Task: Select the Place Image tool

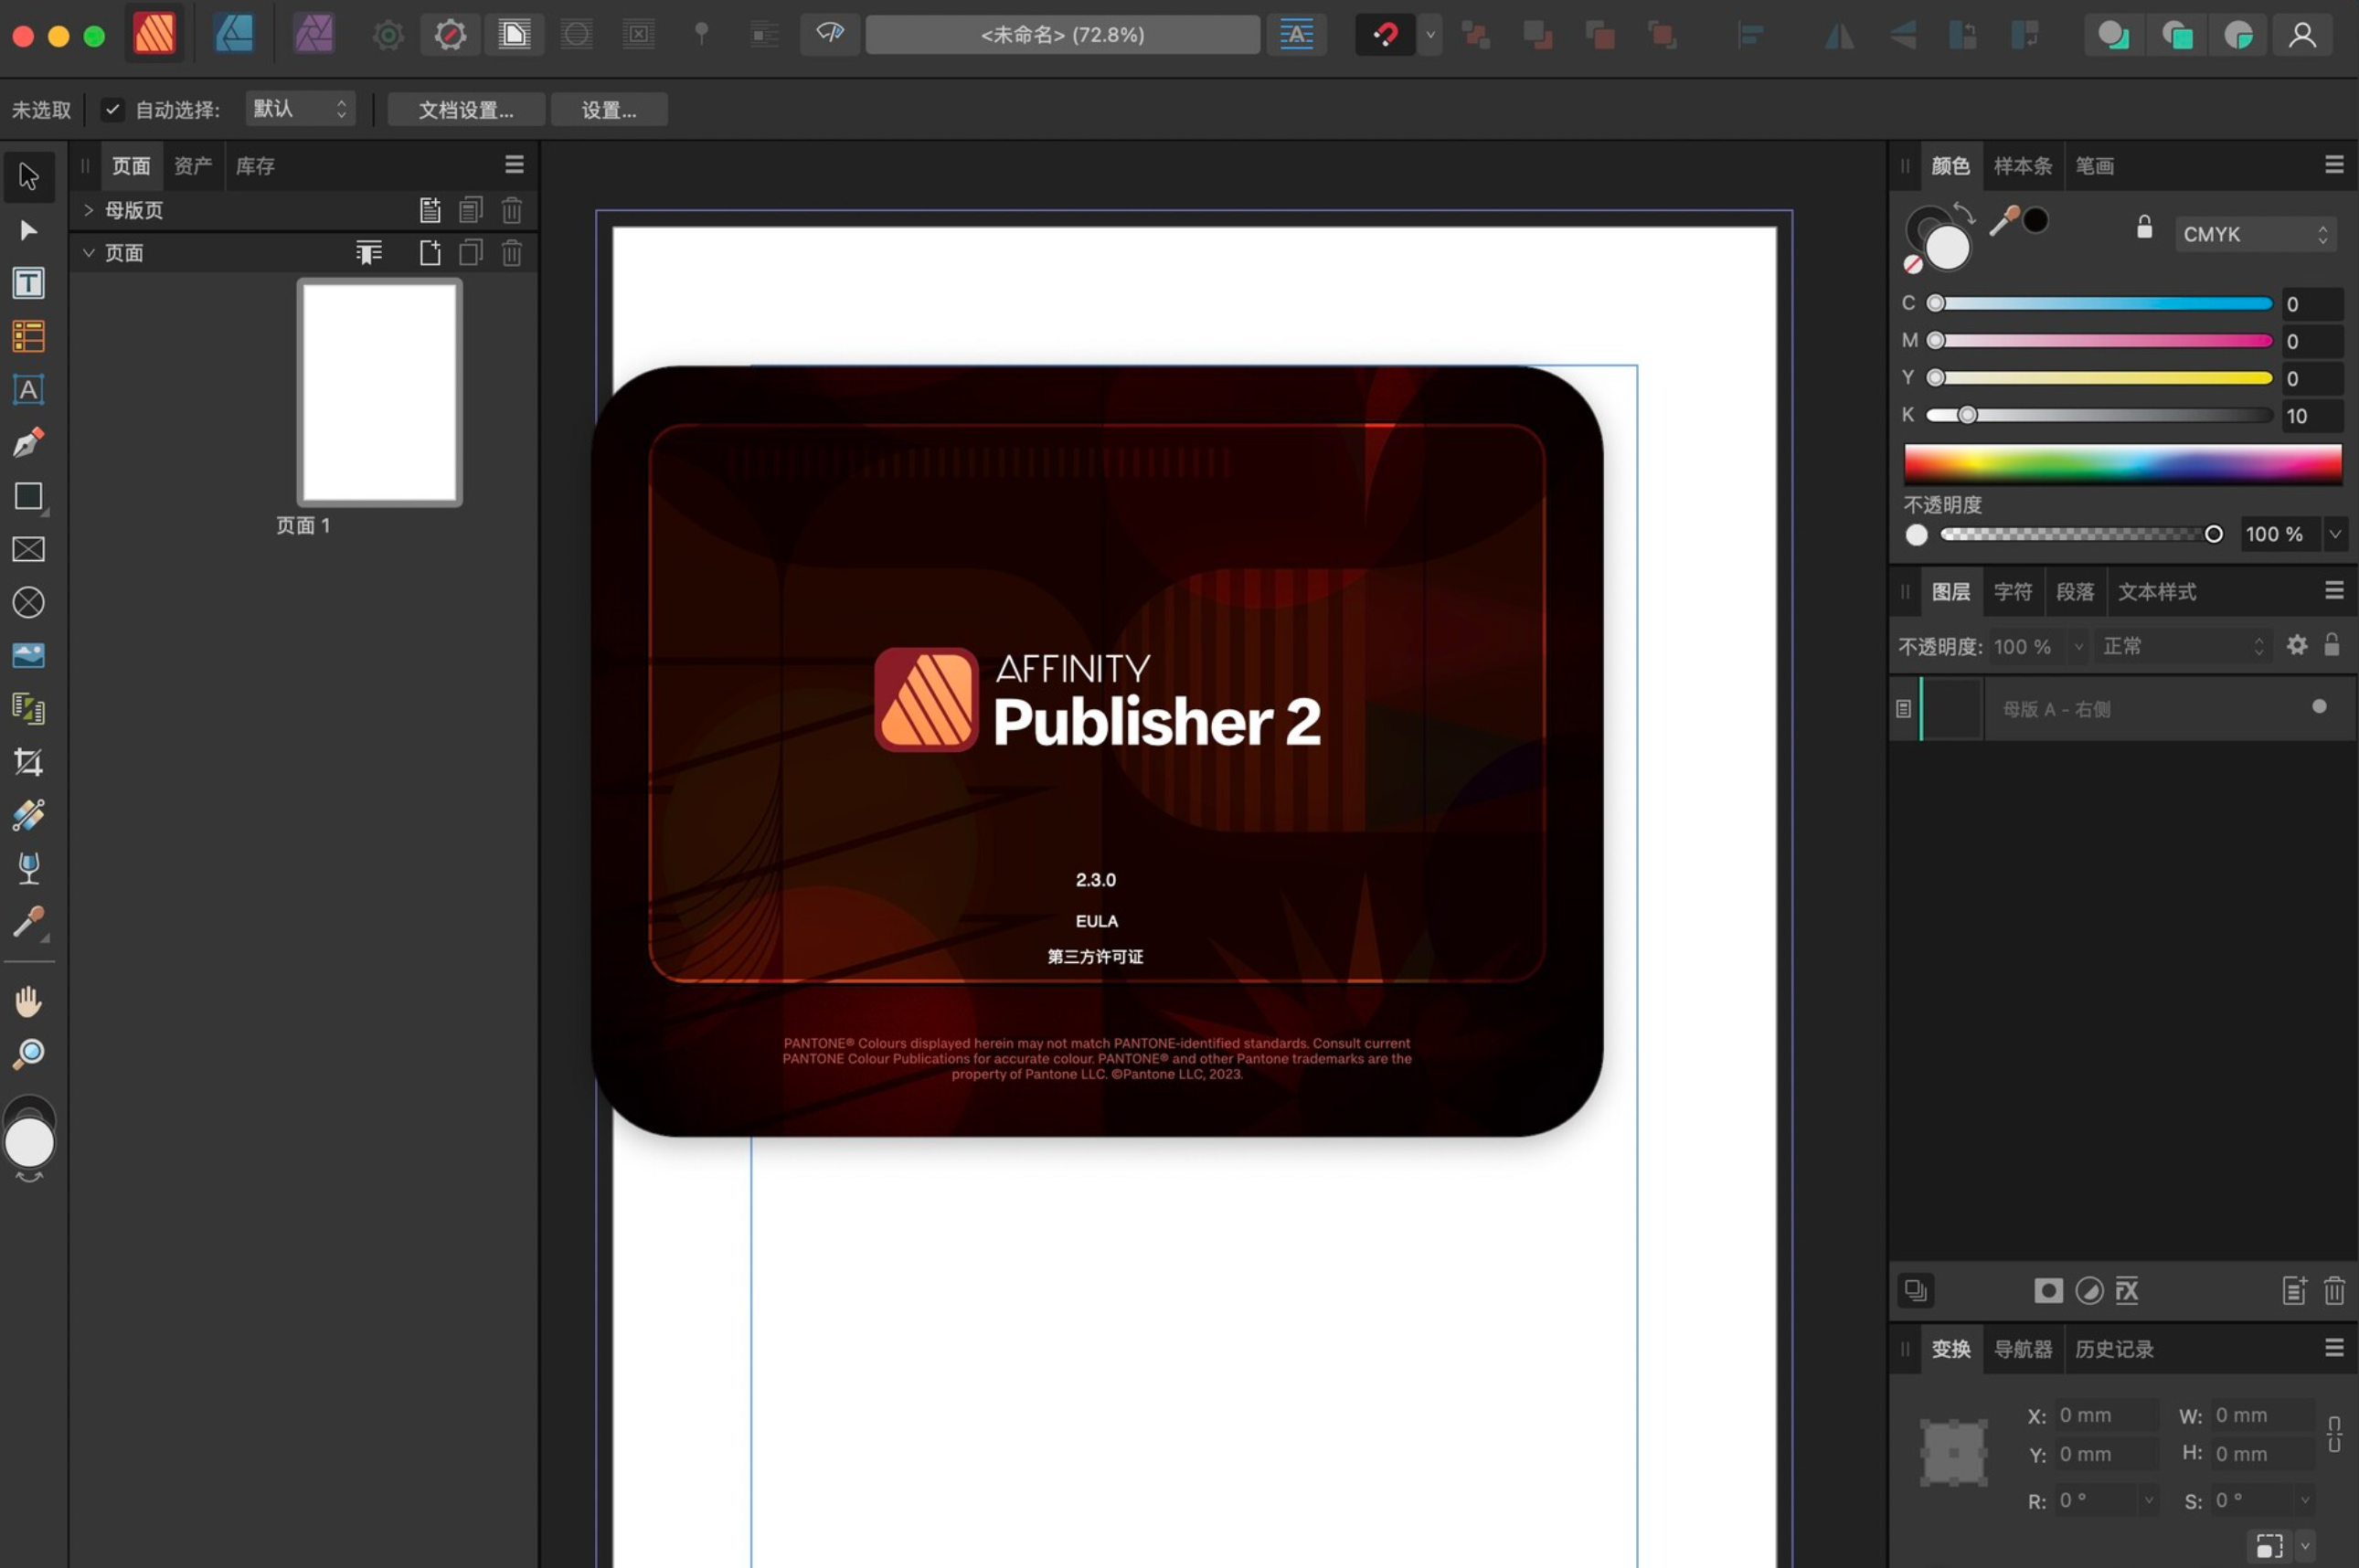Action: coord(28,655)
